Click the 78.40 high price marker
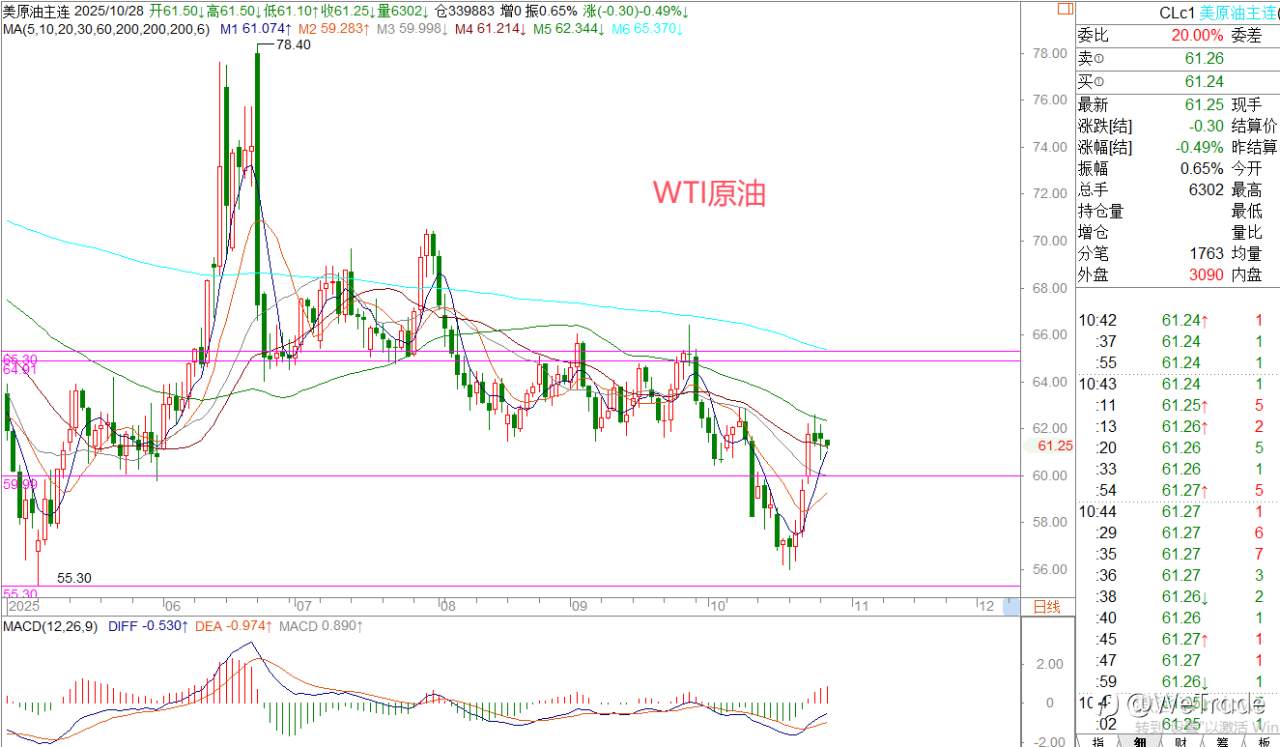 coord(294,45)
